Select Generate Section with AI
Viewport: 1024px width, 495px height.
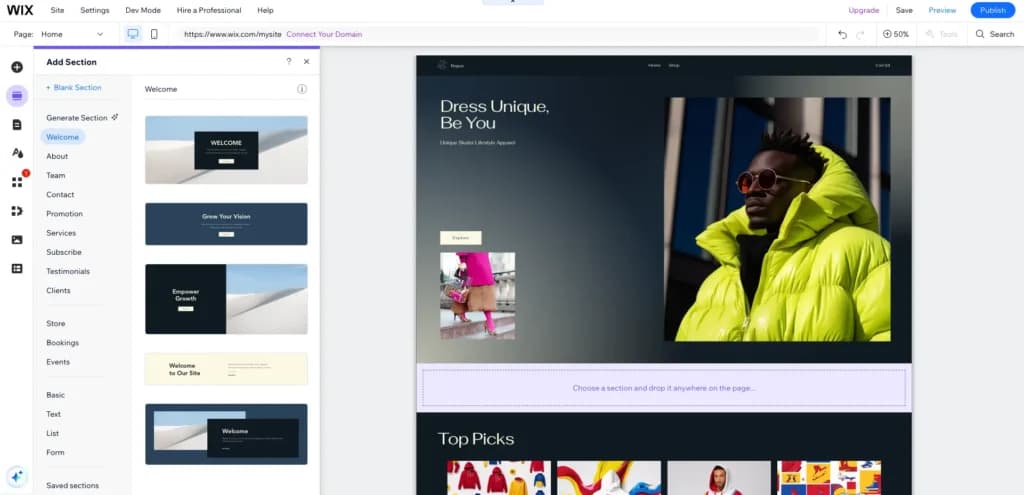[x=82, y=118]
